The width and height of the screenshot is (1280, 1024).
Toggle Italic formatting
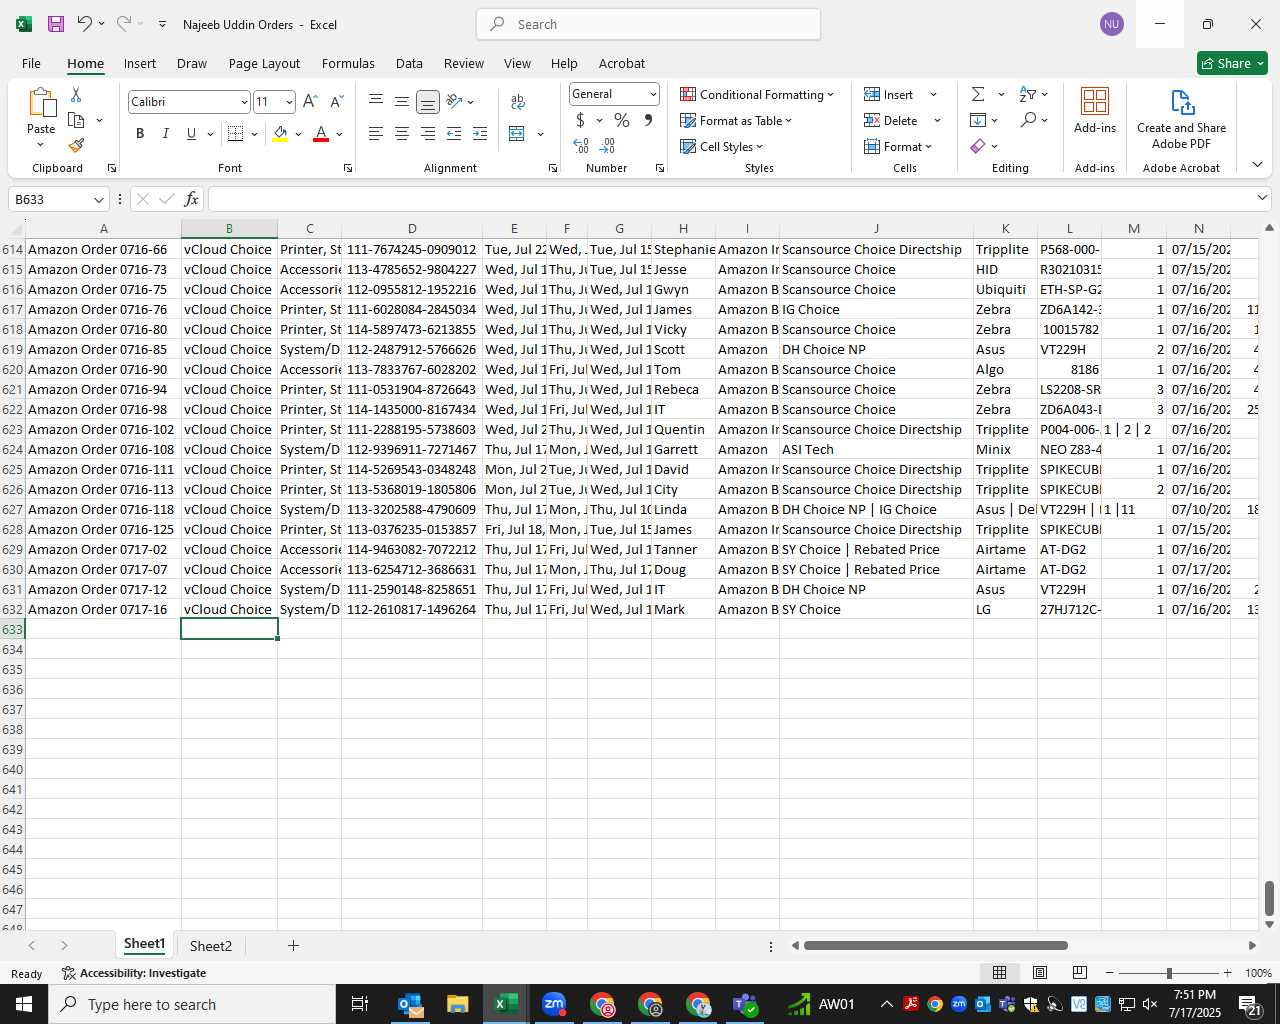pos(165,133)
